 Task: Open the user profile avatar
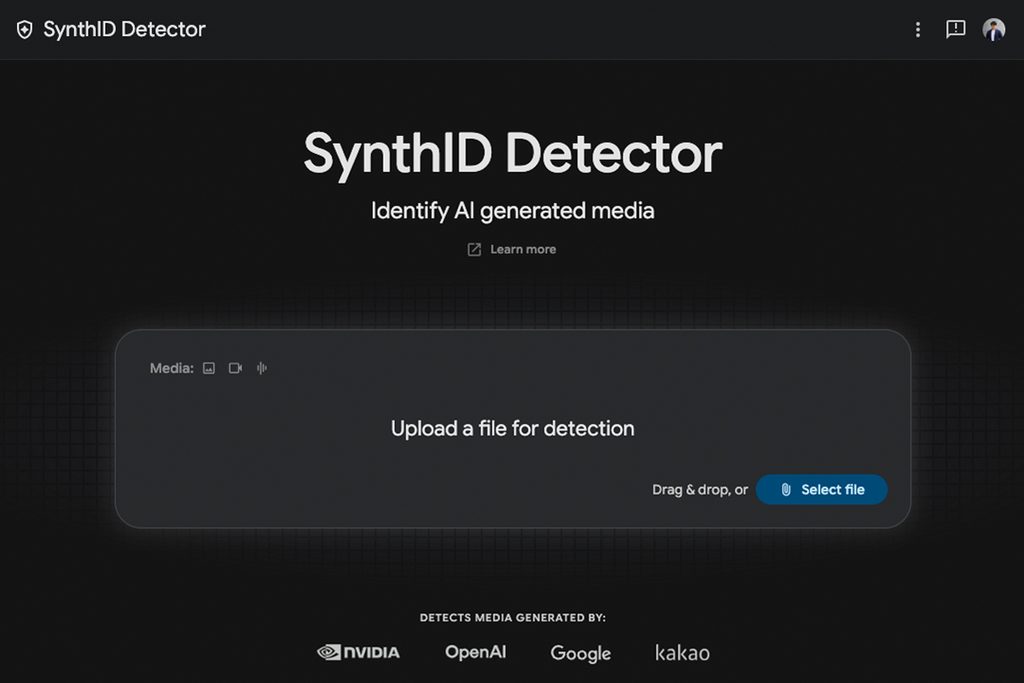click(993, 29)
